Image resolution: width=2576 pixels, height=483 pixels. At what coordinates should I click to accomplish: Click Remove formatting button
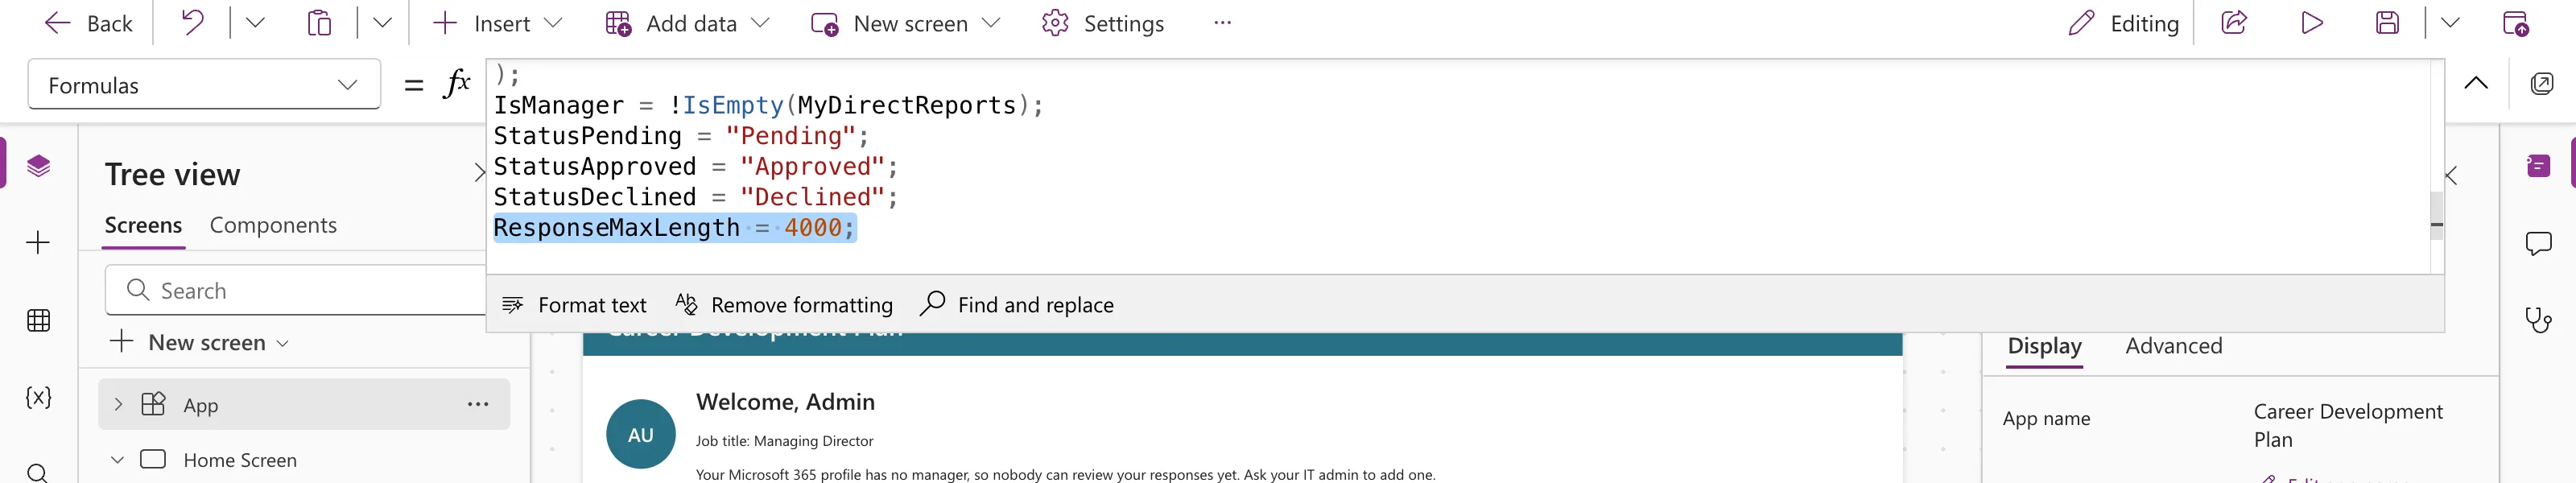click(x=784, y=304)
